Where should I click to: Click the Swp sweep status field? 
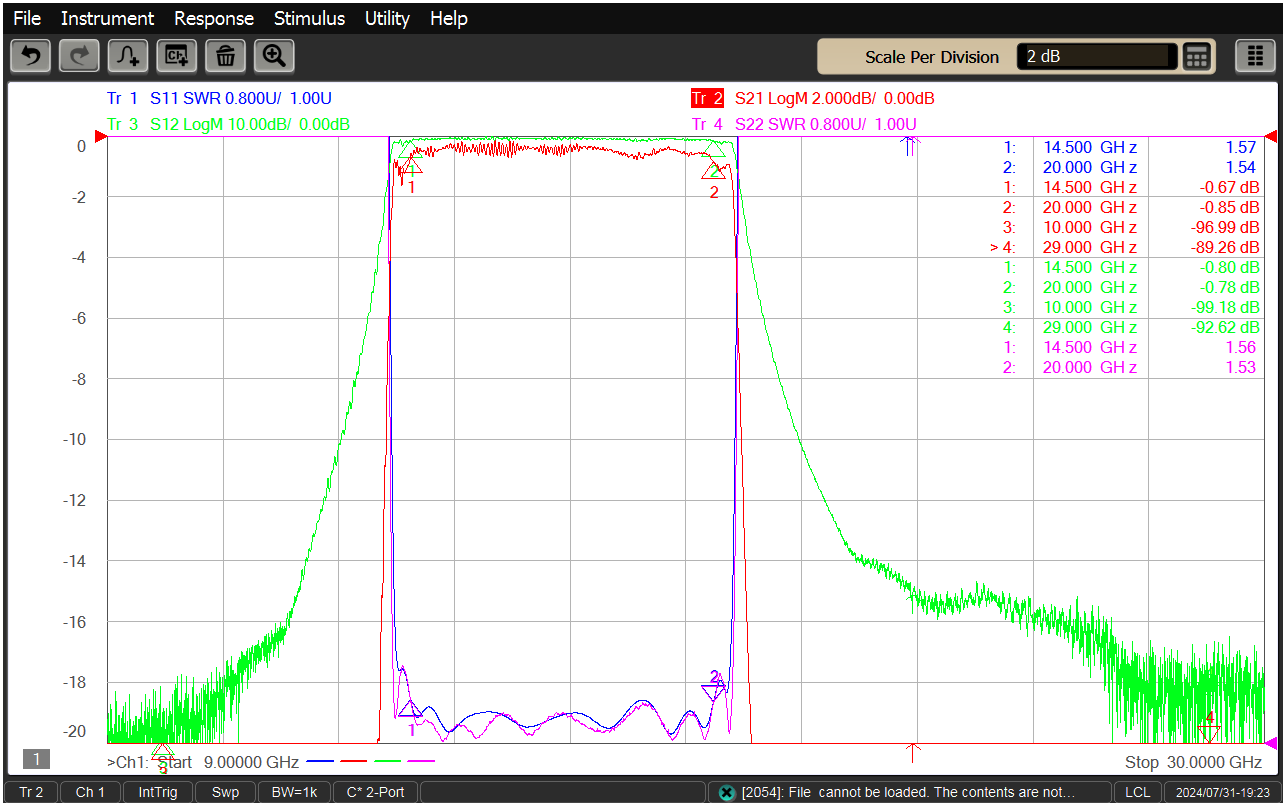(x=225, y=792)
